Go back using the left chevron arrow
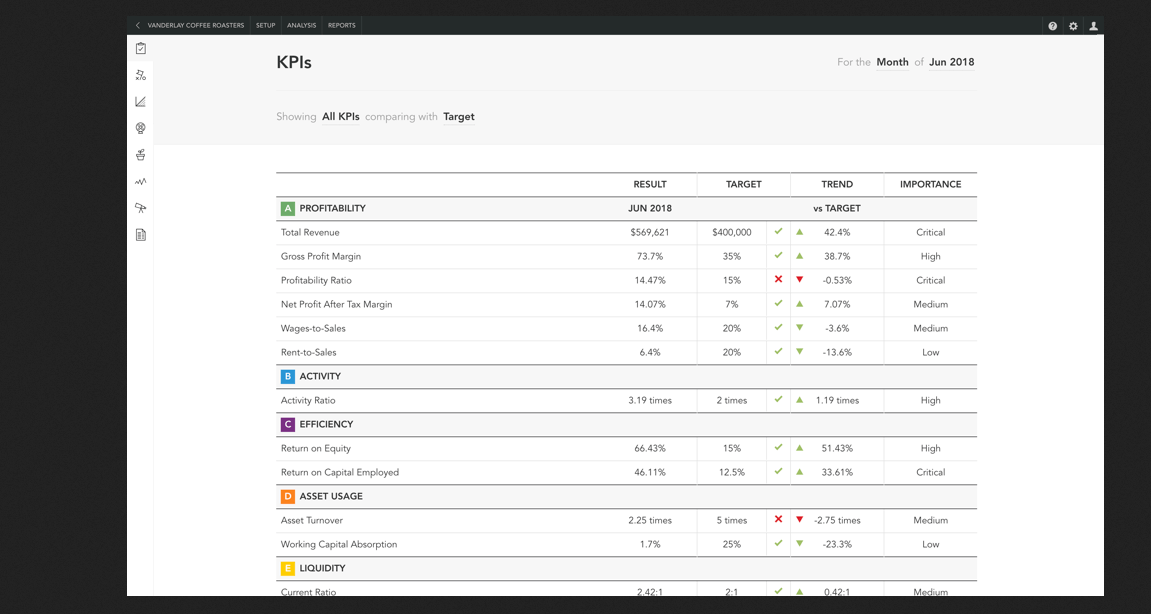The width and height of the screenshot is (1151, 614). (x=138, y=26)
